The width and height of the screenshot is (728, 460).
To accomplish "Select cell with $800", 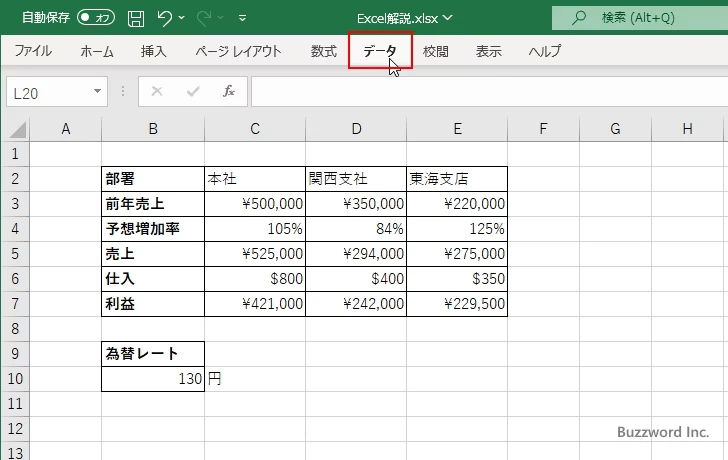I will click(x=255, y=279).
